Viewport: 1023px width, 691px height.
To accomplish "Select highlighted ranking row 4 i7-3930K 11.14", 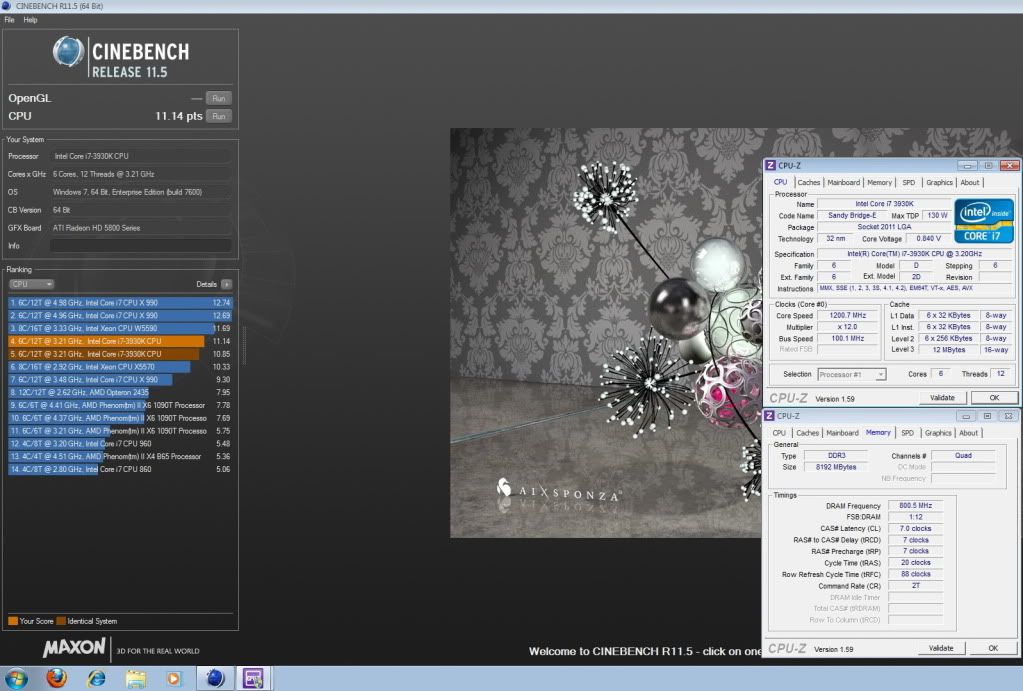I will [120, 341].
